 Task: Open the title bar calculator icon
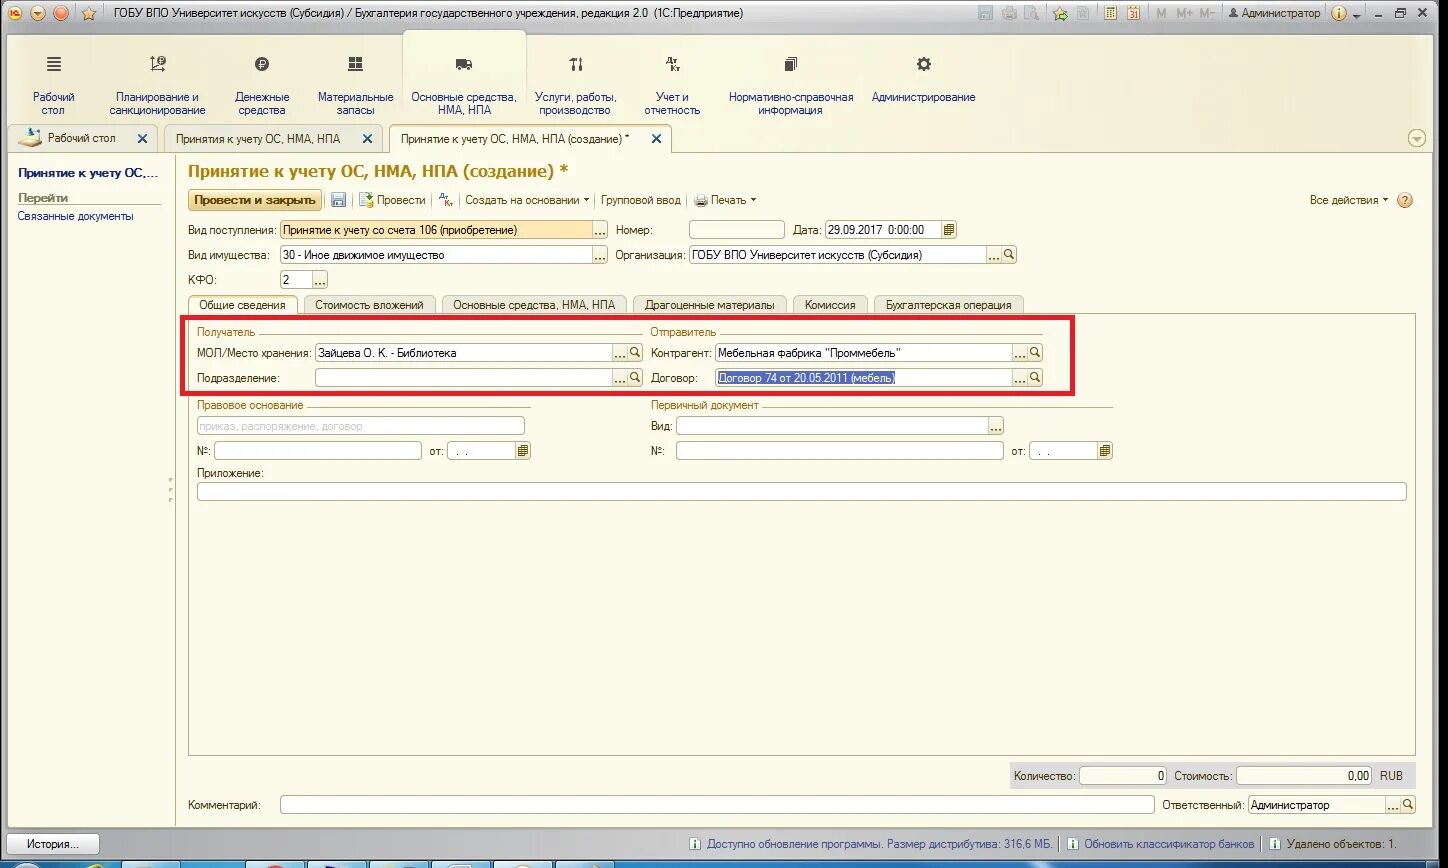click(1110, 13)
